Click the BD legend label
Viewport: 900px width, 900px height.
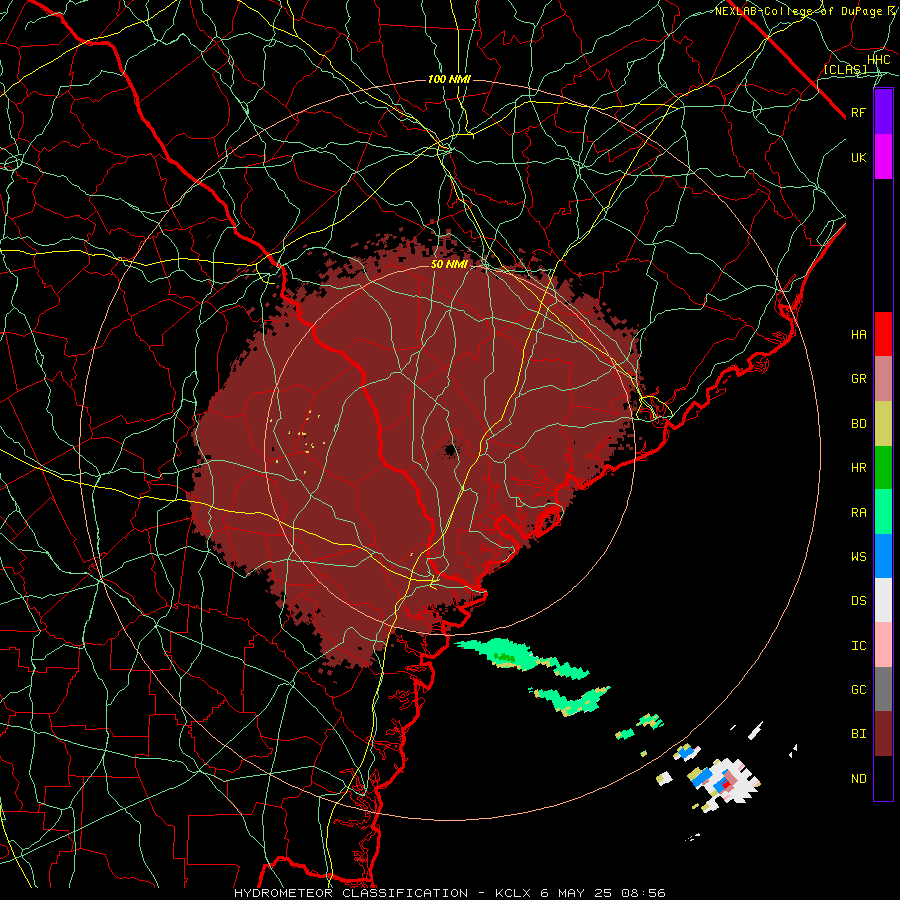859,424
